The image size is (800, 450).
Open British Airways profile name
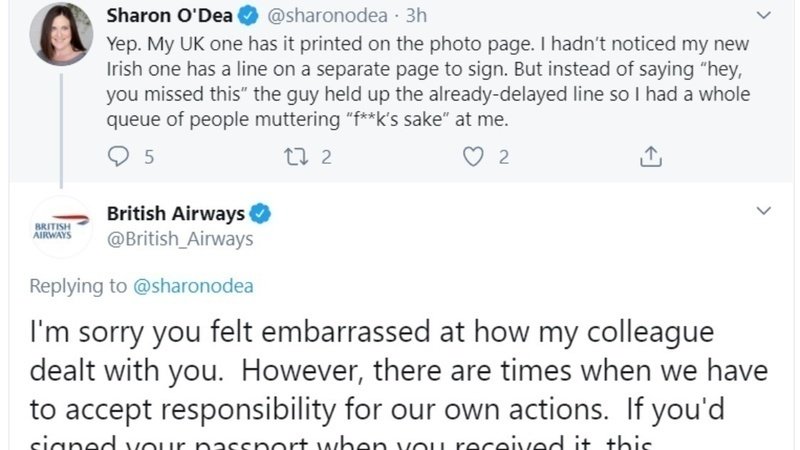coord(176,214)
